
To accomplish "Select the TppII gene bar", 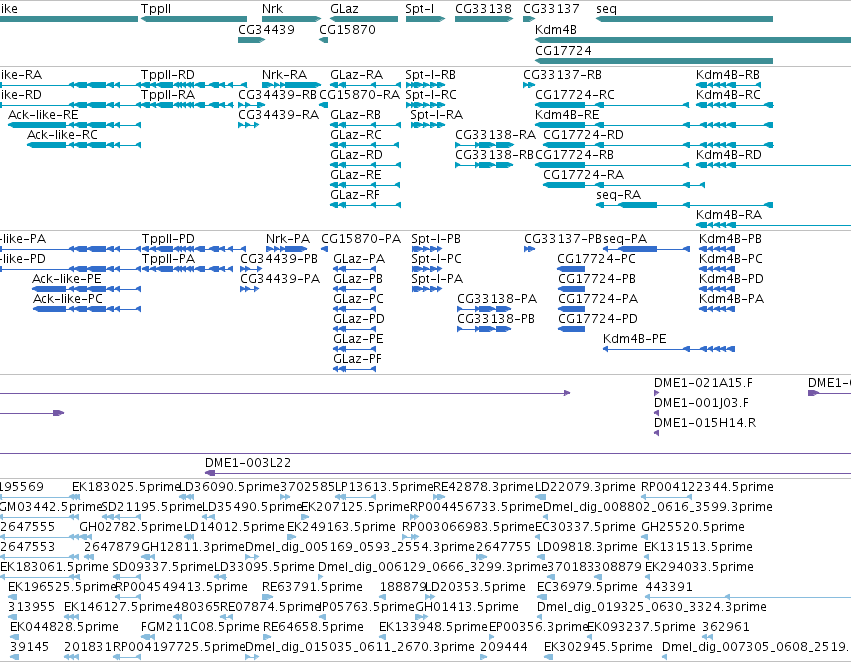I will tap(194, 19).
